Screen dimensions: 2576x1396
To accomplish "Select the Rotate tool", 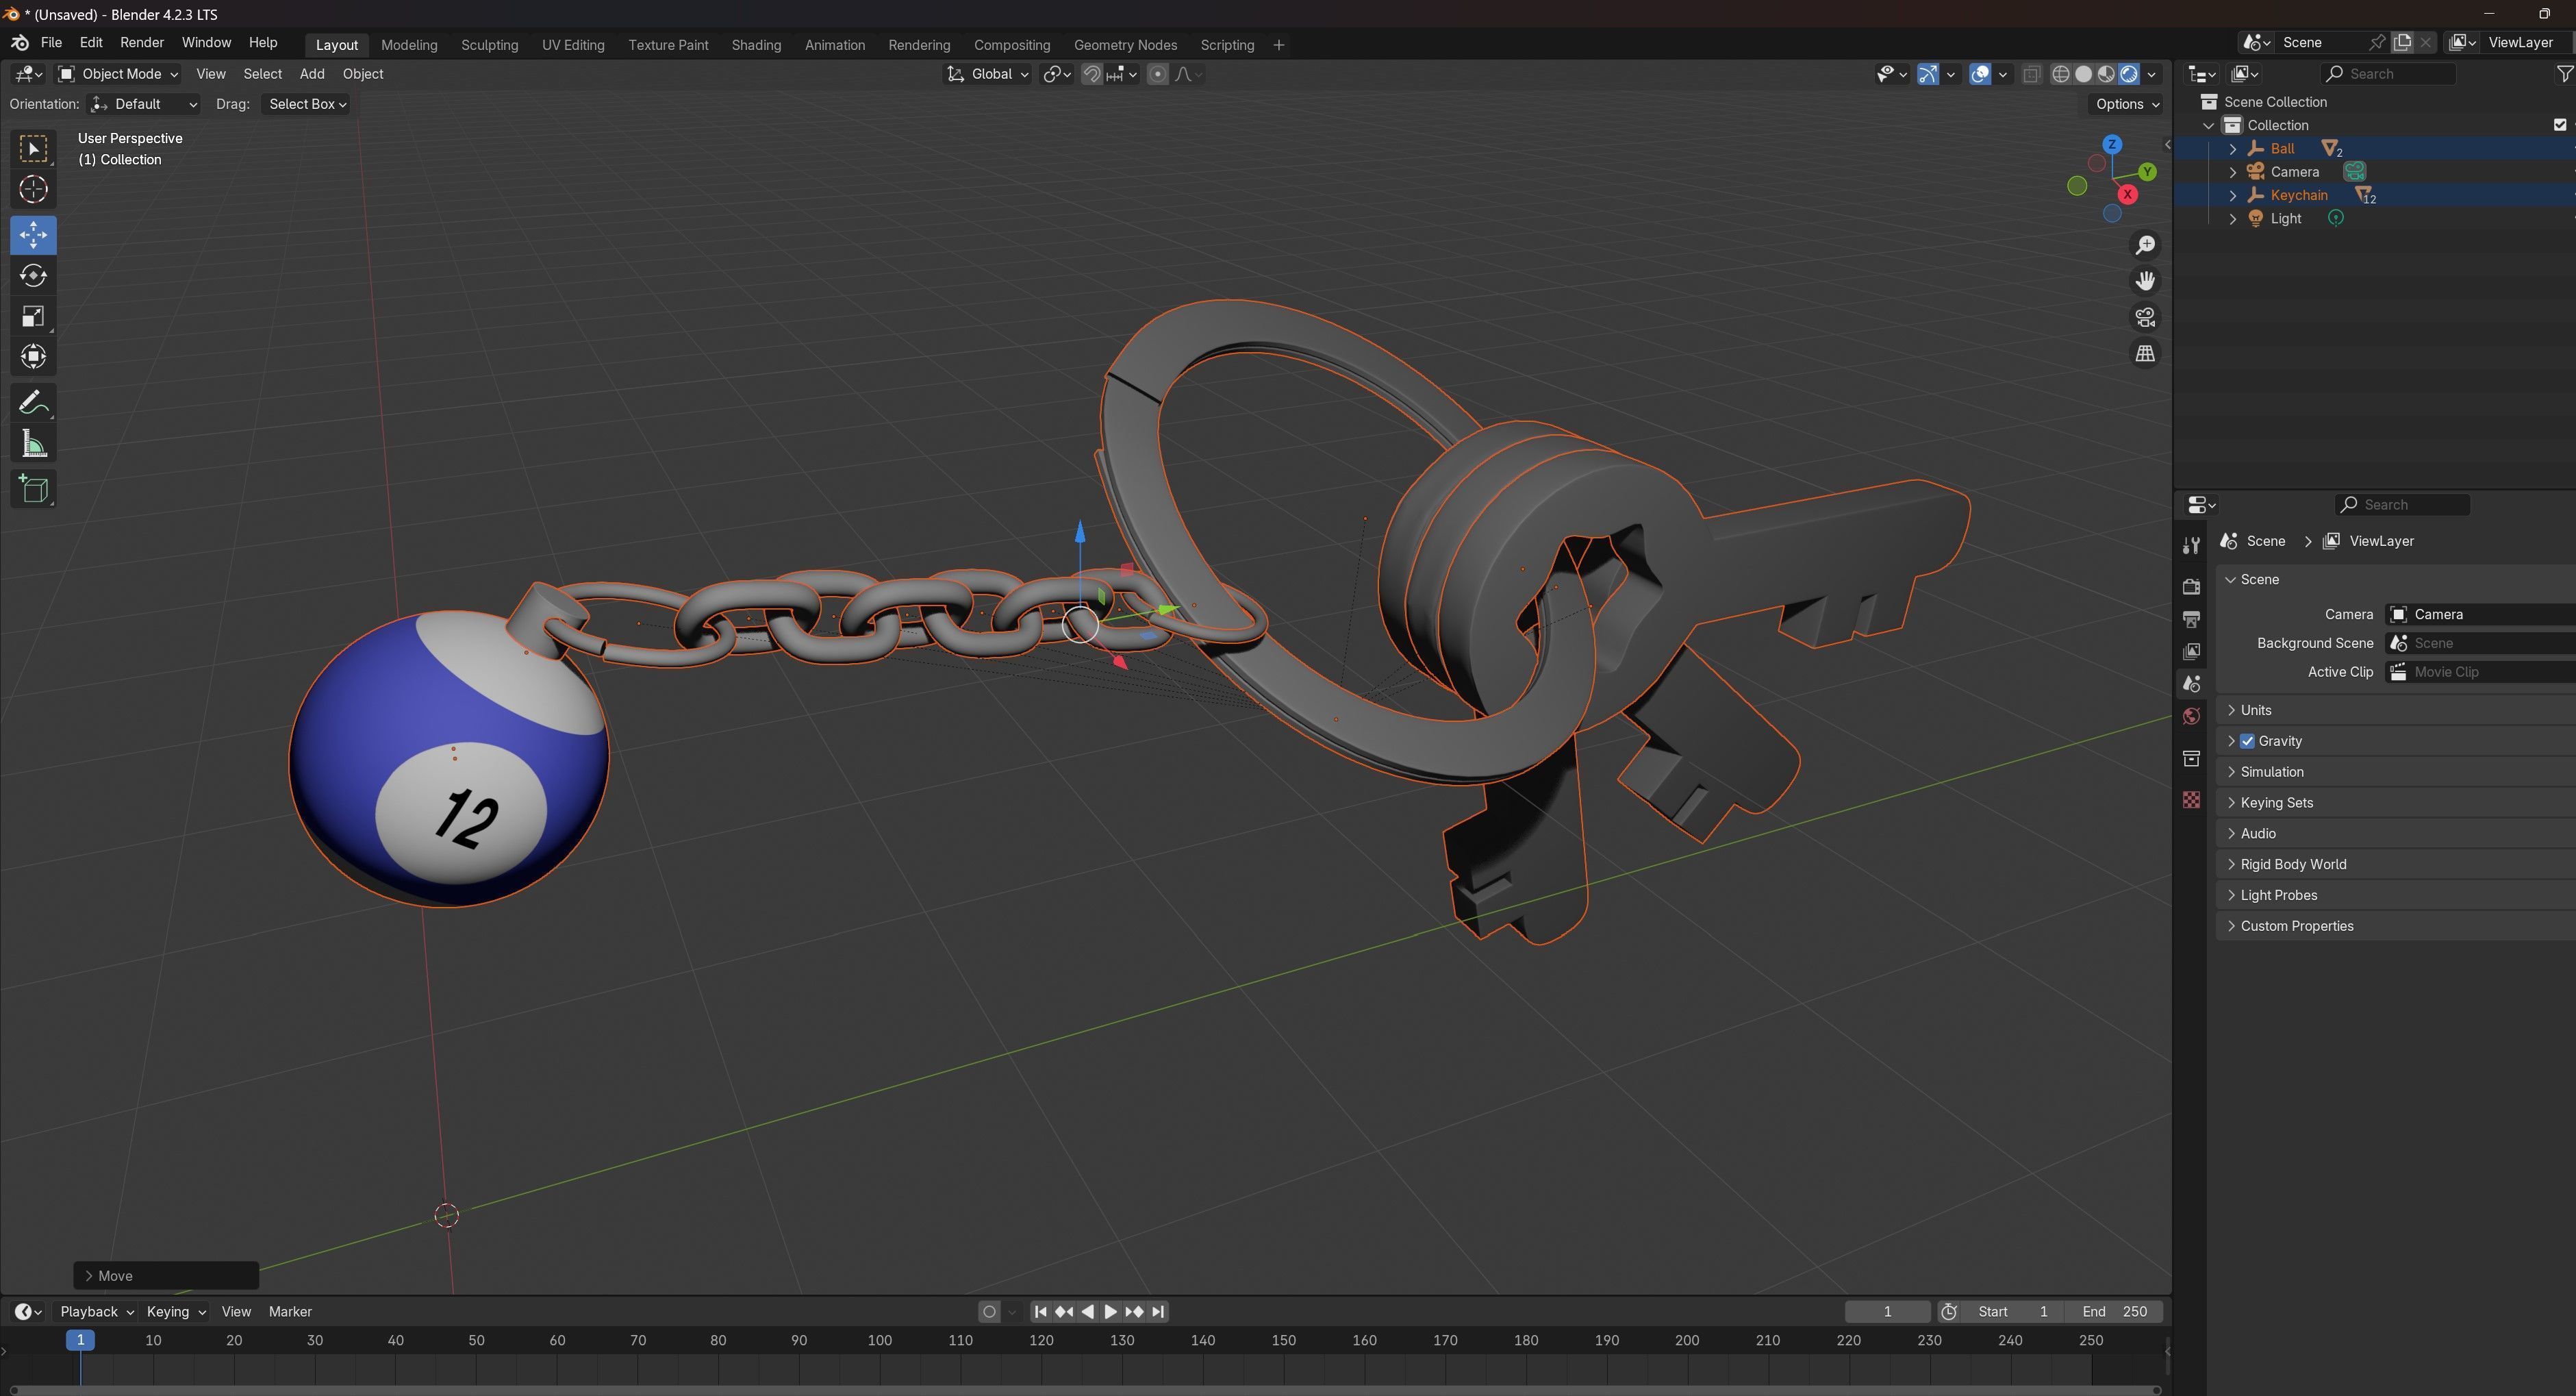I will point(33,276).
